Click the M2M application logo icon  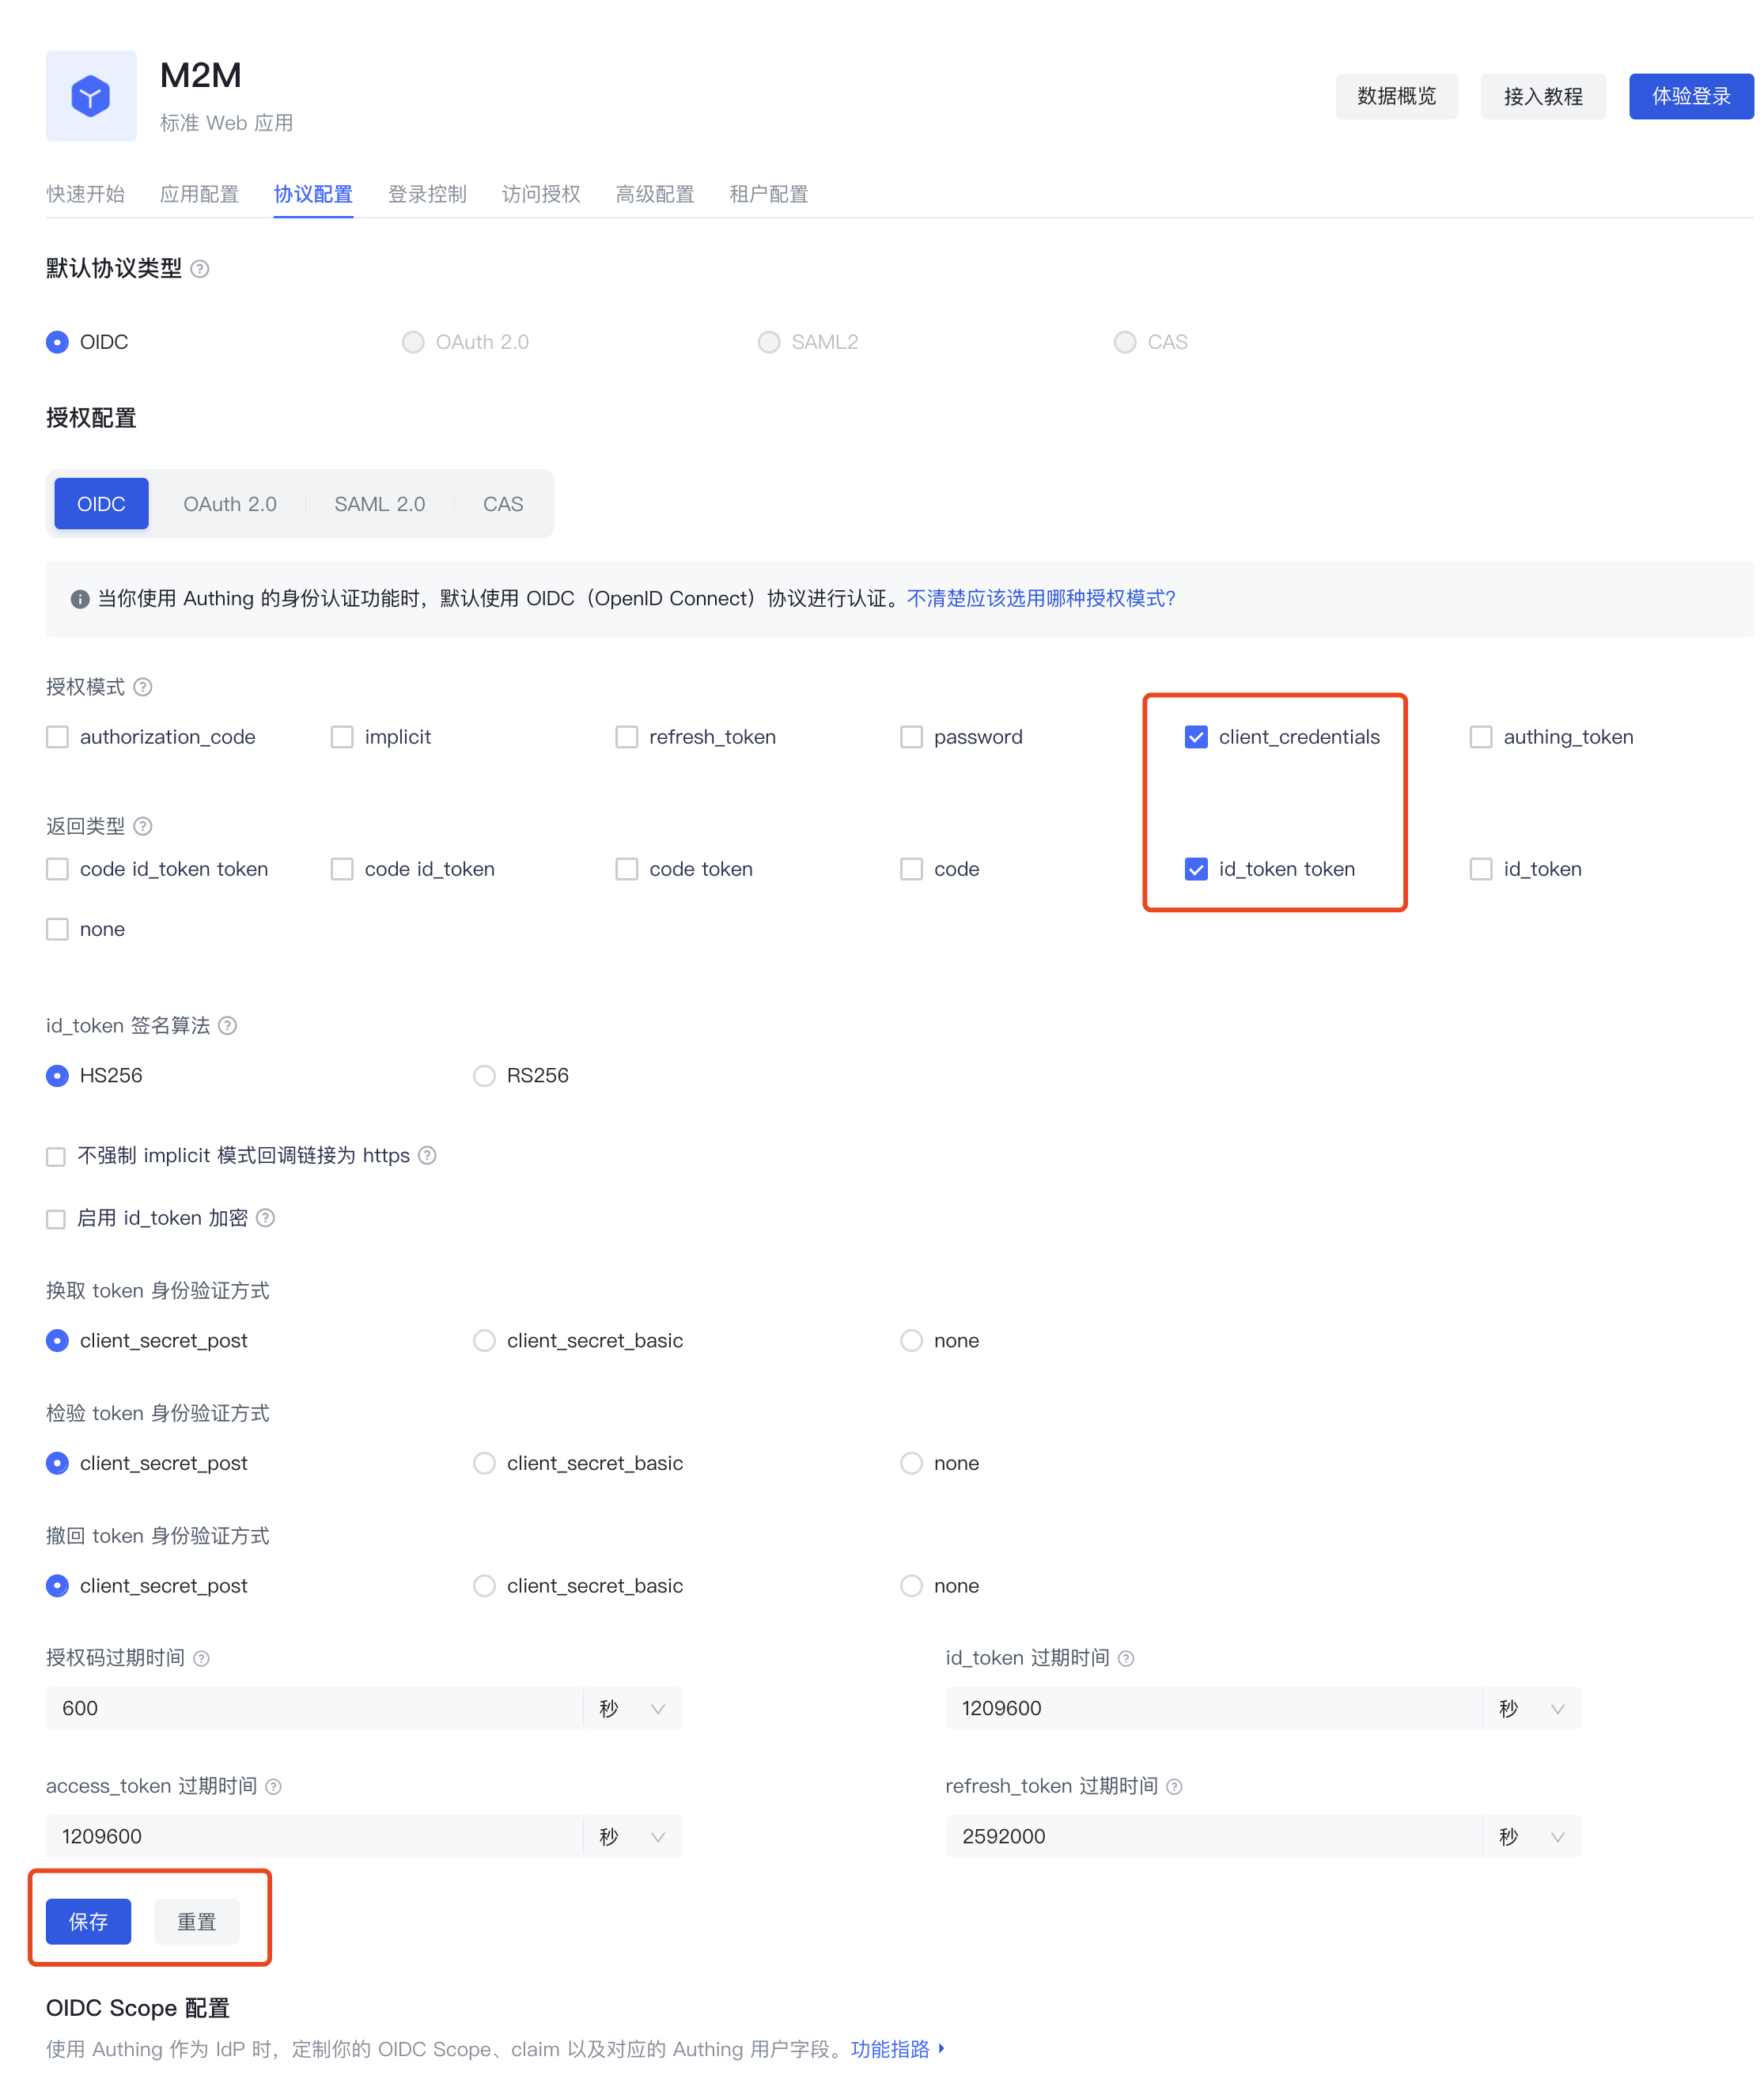tap(89, 95)
